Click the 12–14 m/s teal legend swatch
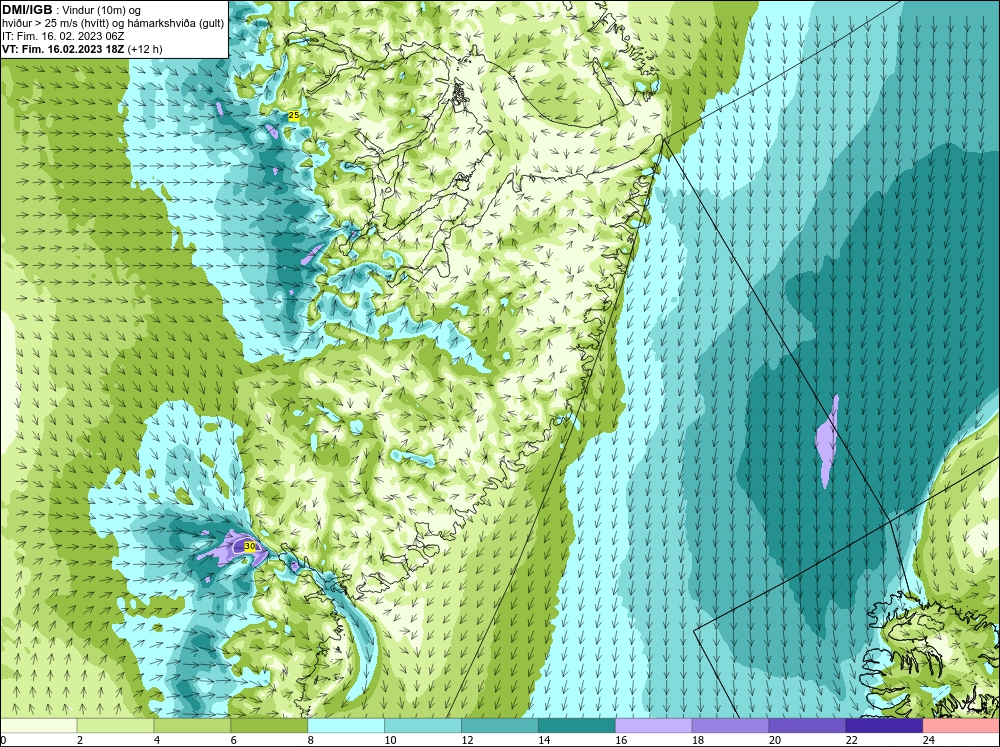Screen dimensions: 1000x747 click(499, 726)
